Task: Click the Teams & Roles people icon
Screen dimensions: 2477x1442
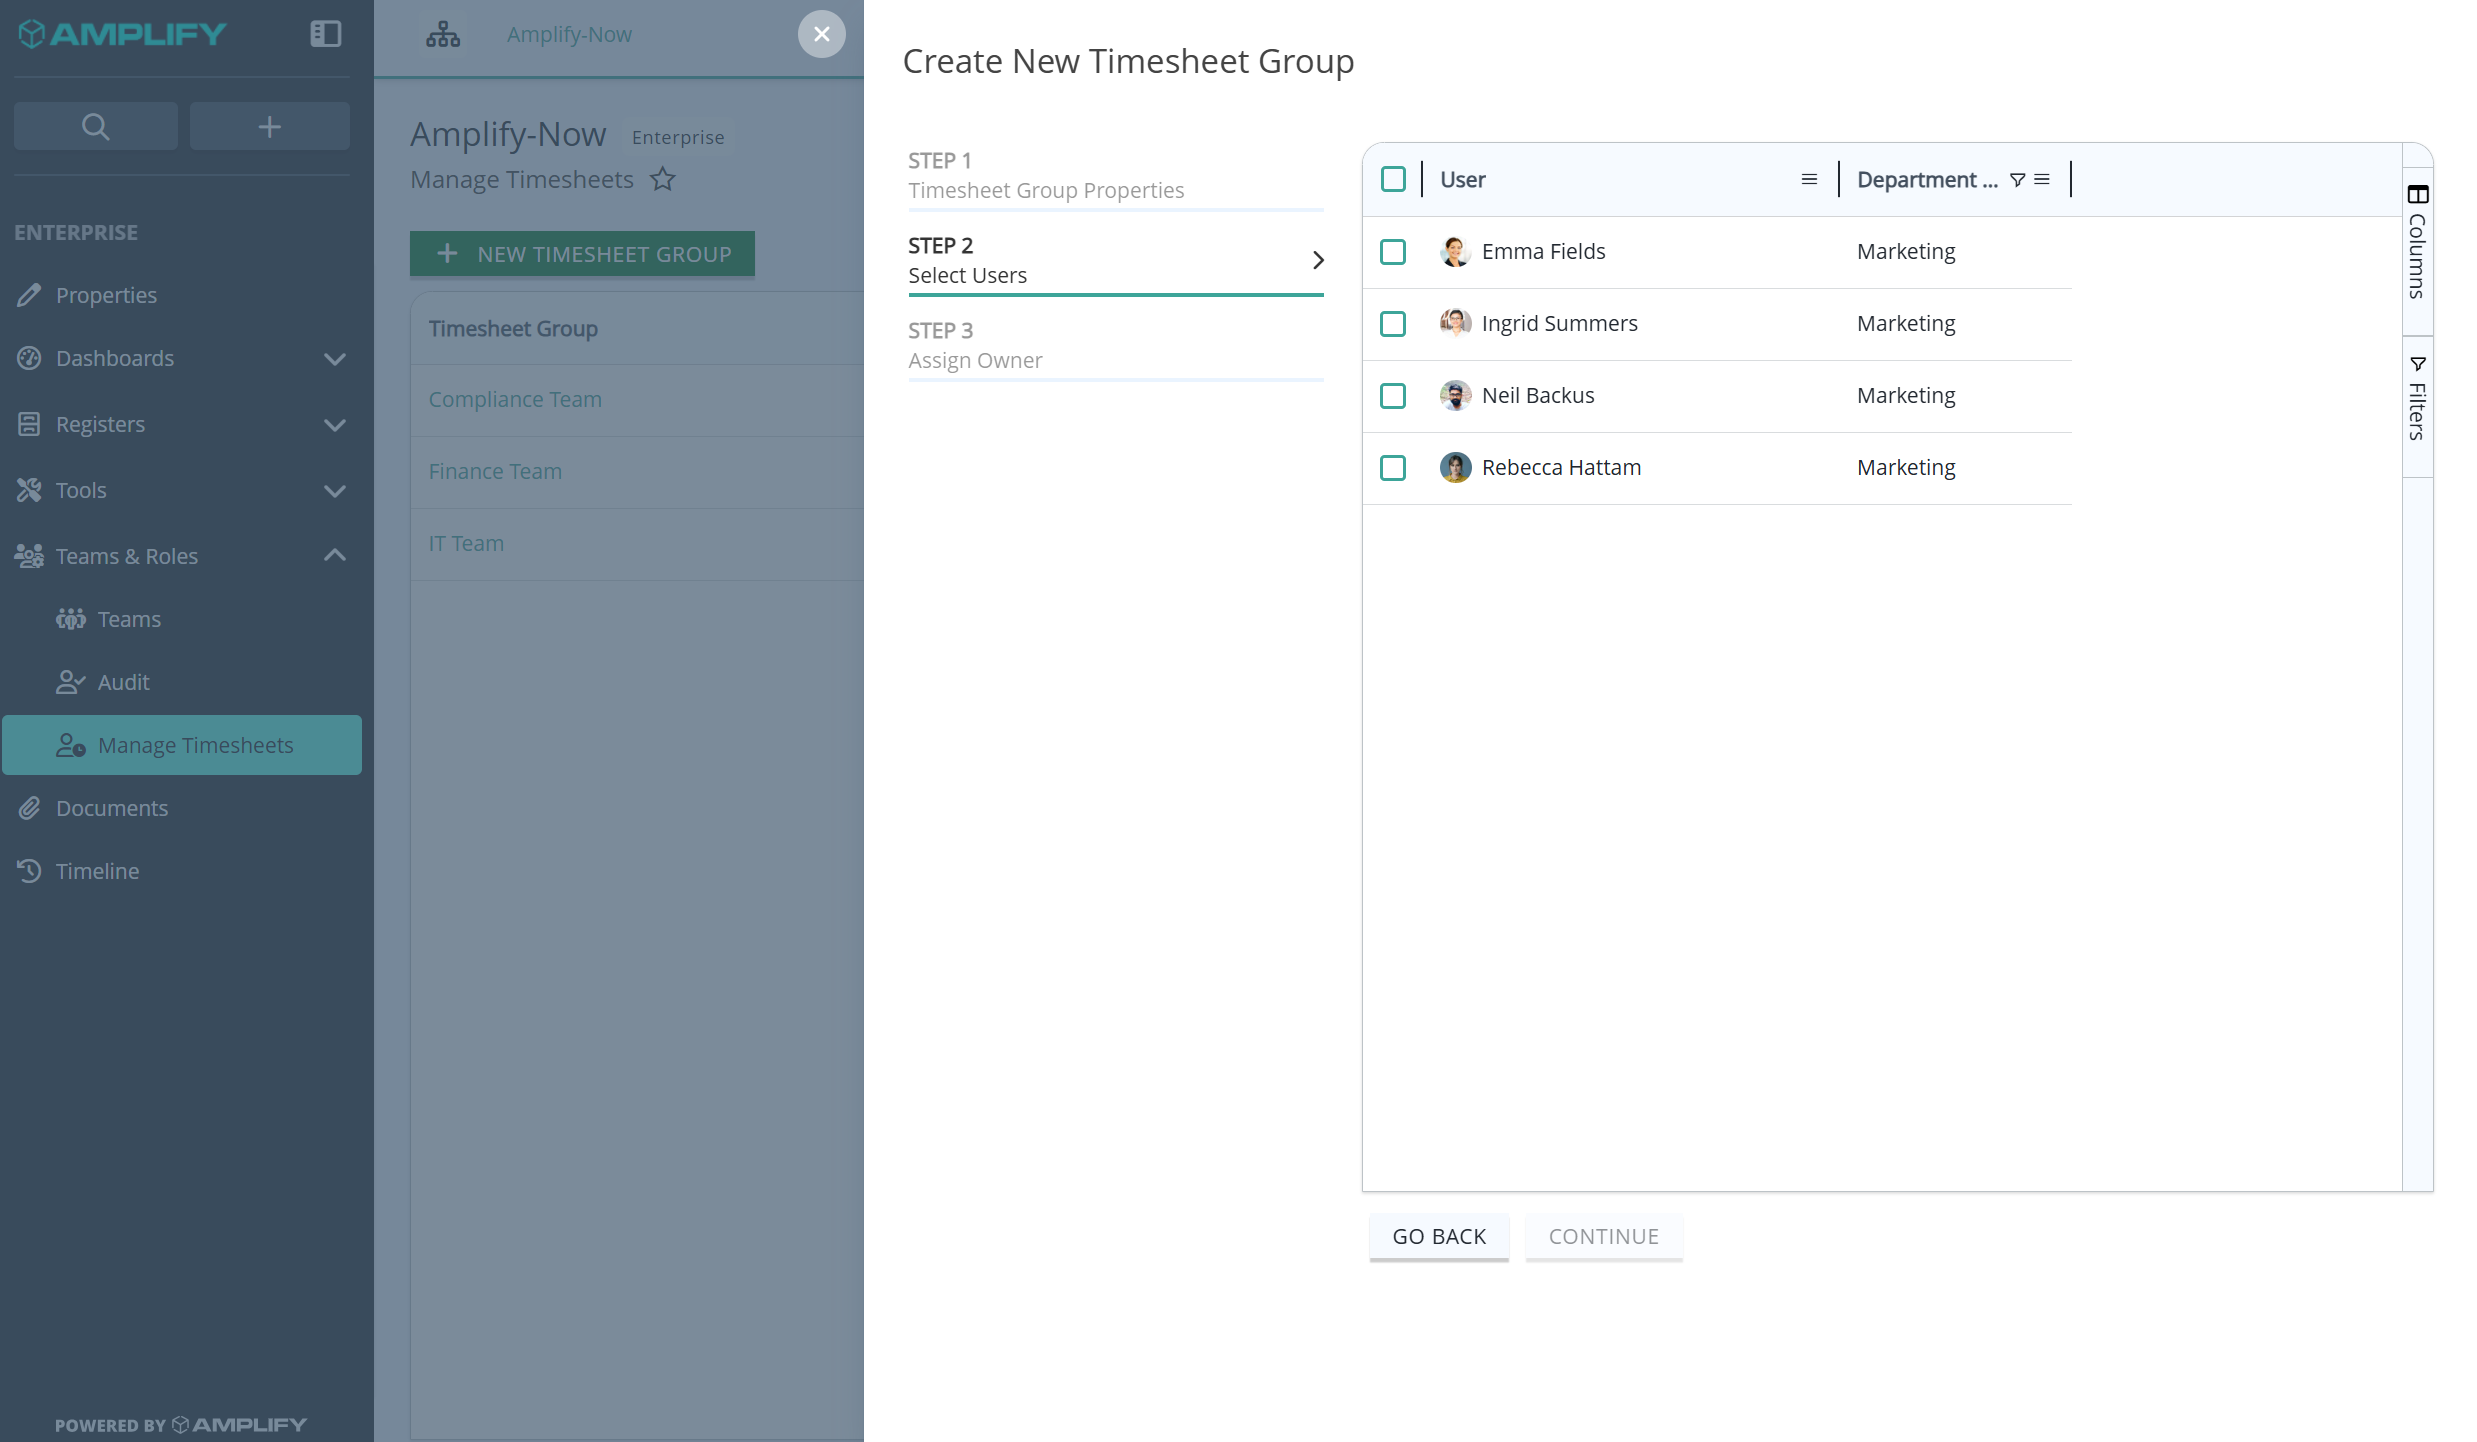Action: 29,556
